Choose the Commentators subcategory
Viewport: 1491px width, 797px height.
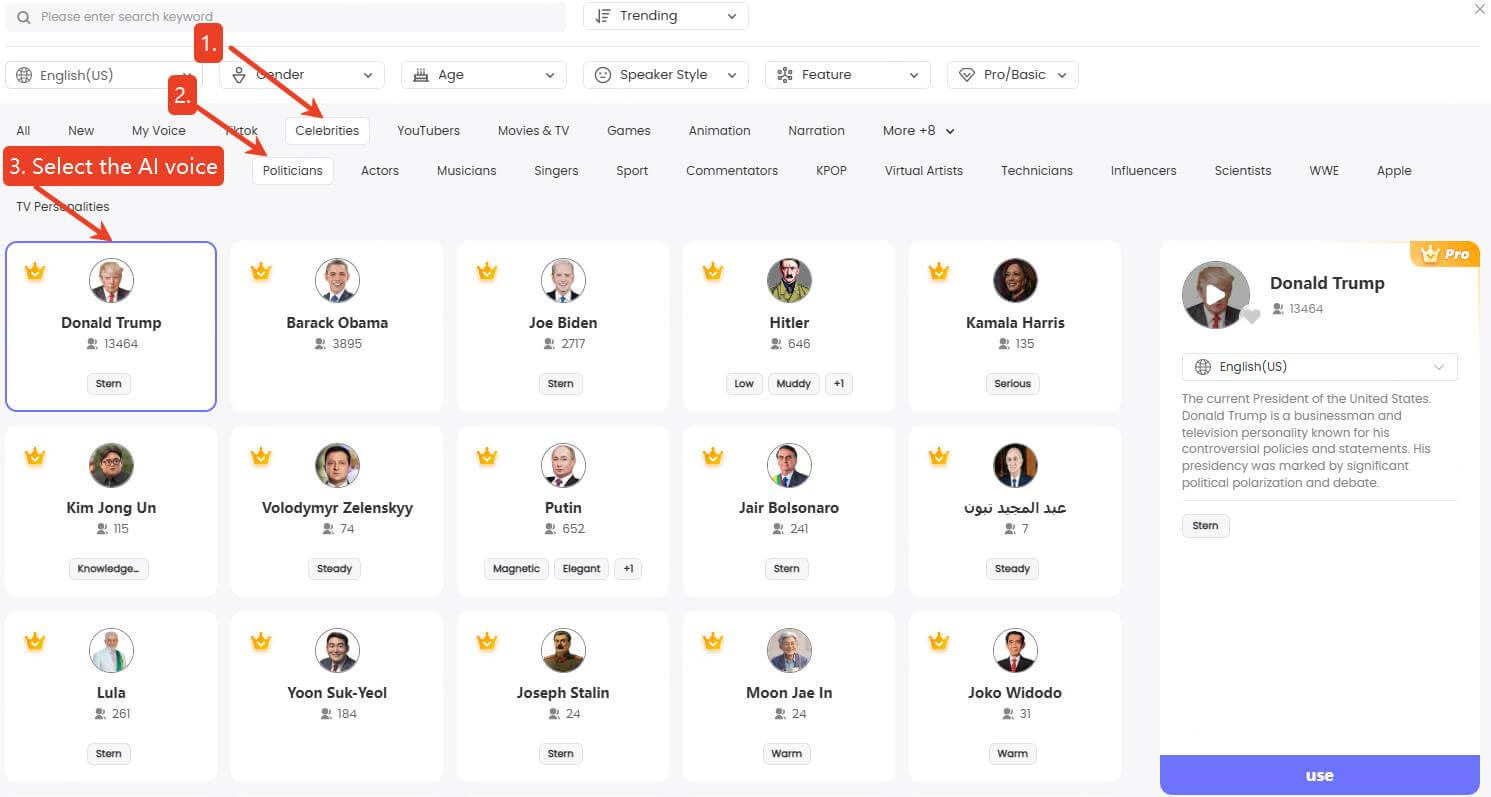point(732,171)
